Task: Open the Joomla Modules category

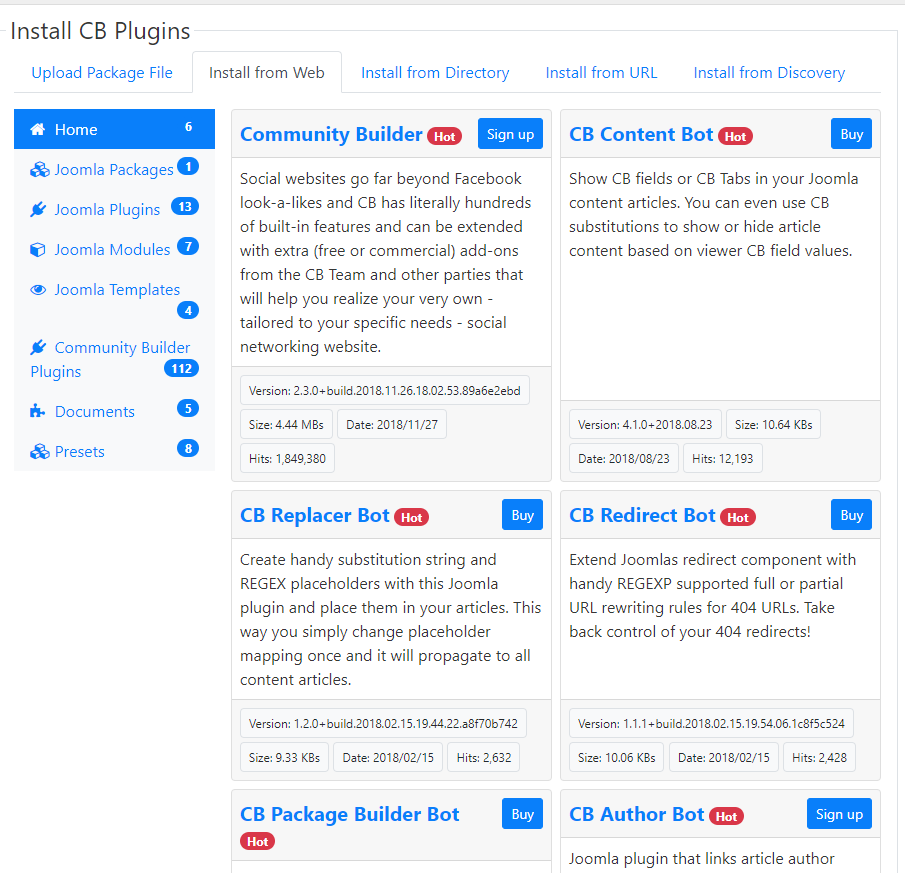Action: point(114,250)
